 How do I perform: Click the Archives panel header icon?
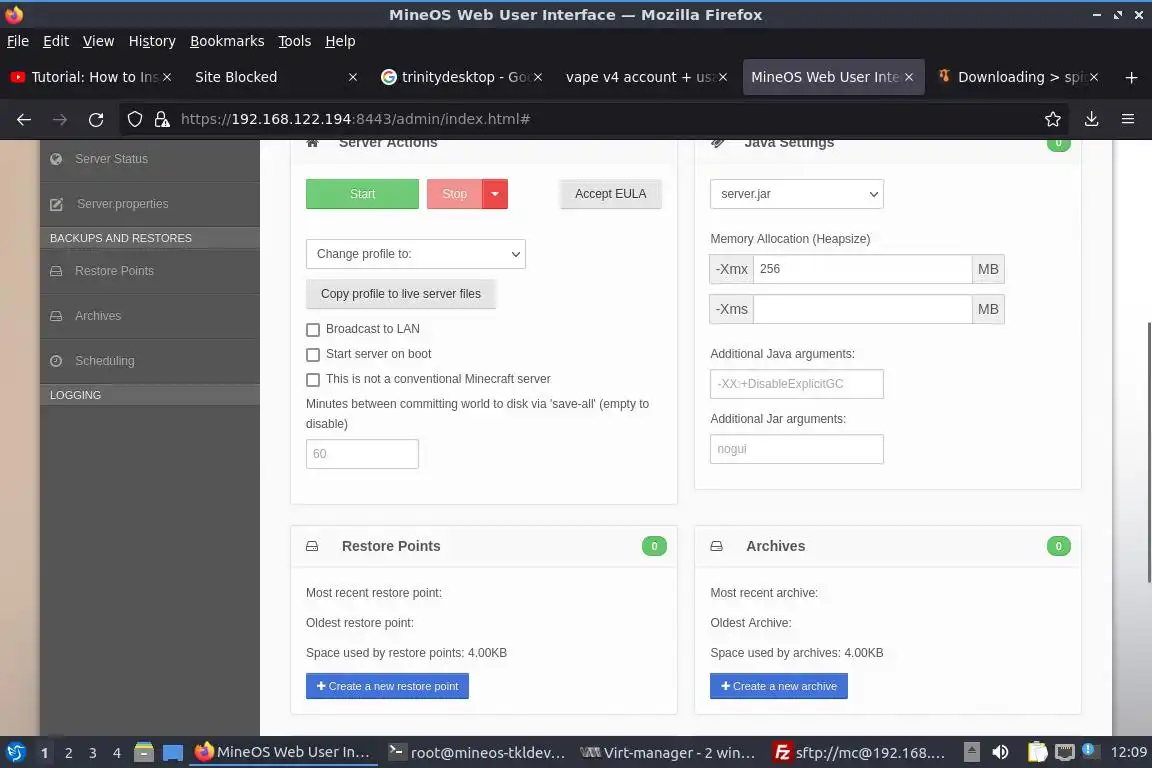coord(716,546)
